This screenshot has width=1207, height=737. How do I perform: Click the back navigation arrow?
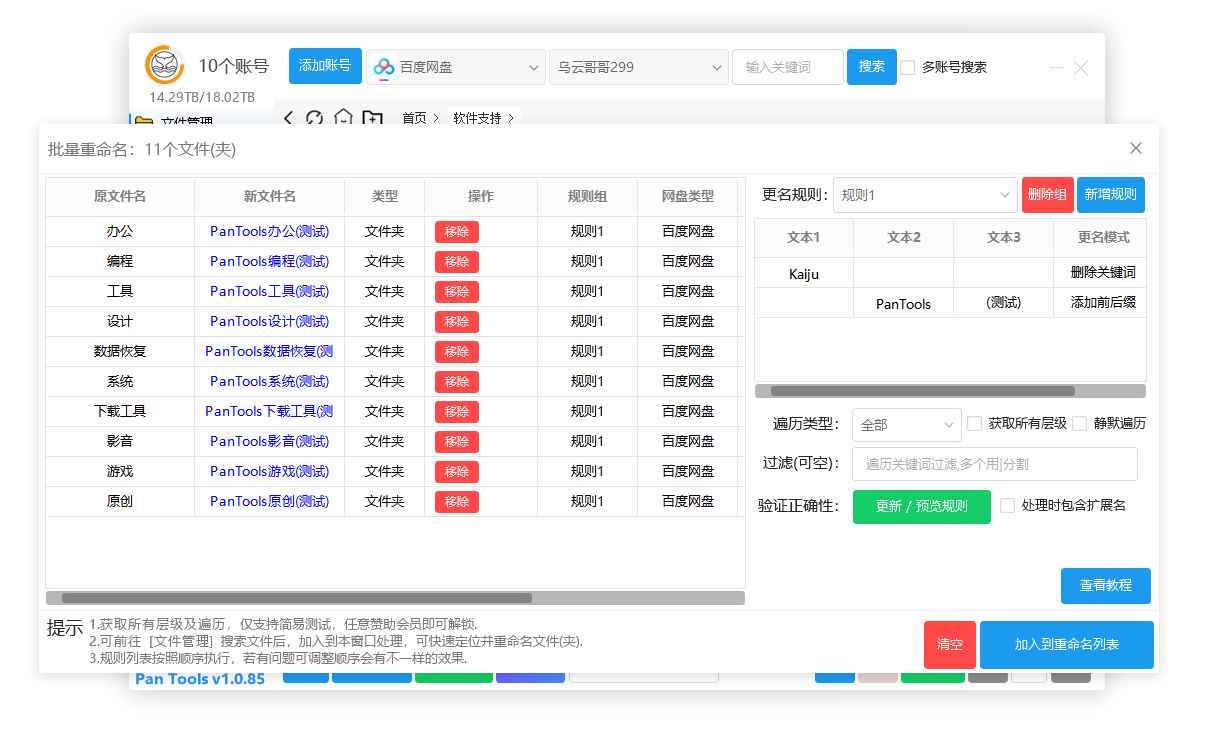[x=288, y=118]
